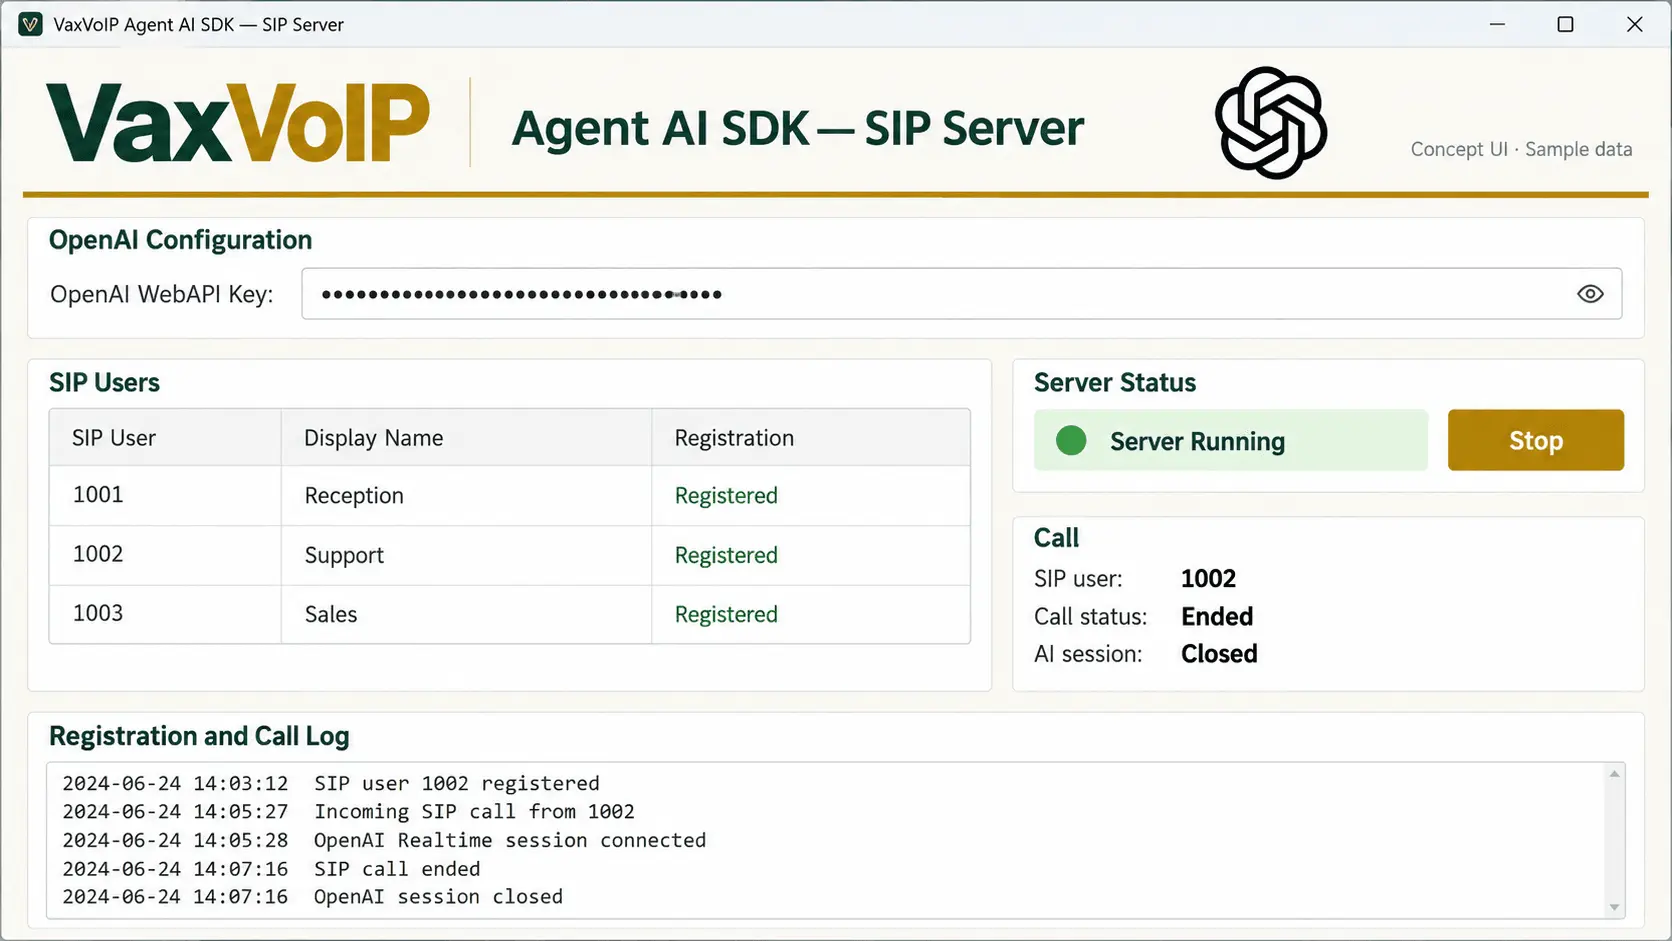Select the Support display name cell
The height and width of the screenshot is (941, 1672).
466,555
